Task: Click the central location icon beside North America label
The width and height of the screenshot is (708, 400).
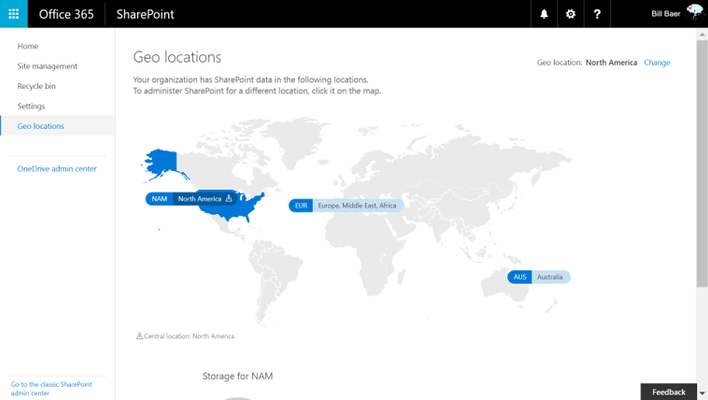Action: pos(229,199)
